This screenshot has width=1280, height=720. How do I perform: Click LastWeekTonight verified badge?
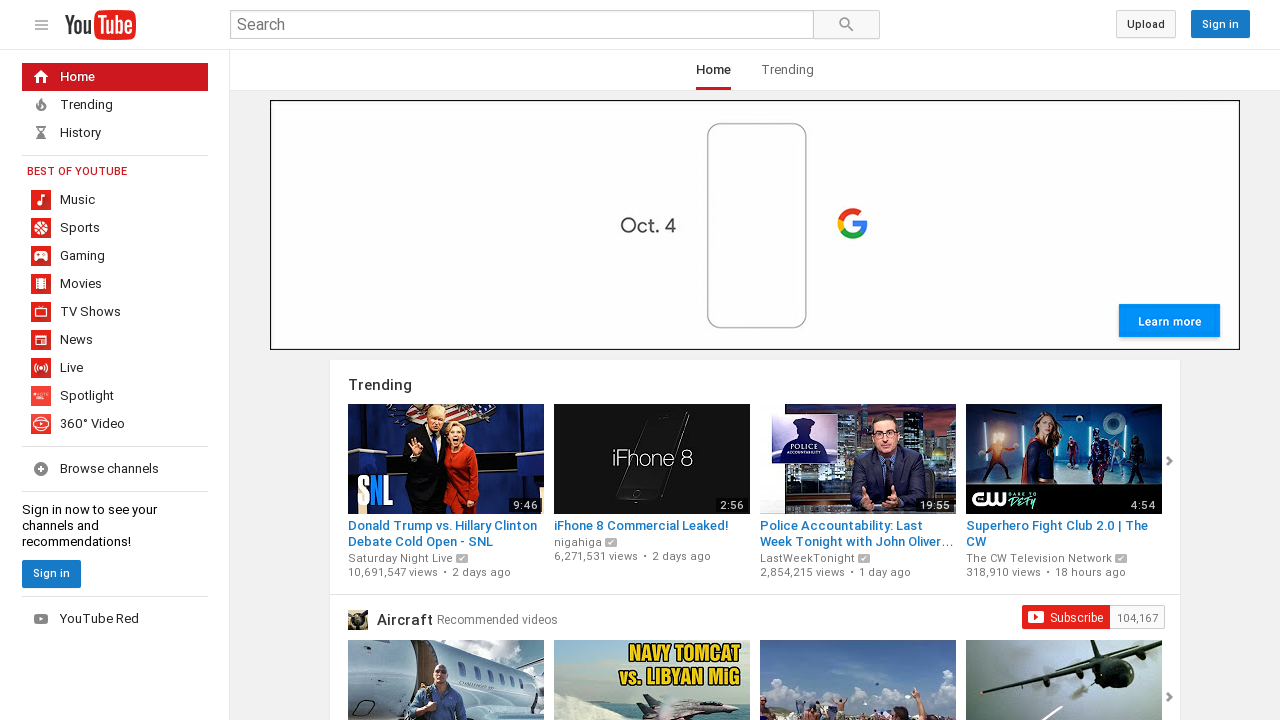coord(864,559)
